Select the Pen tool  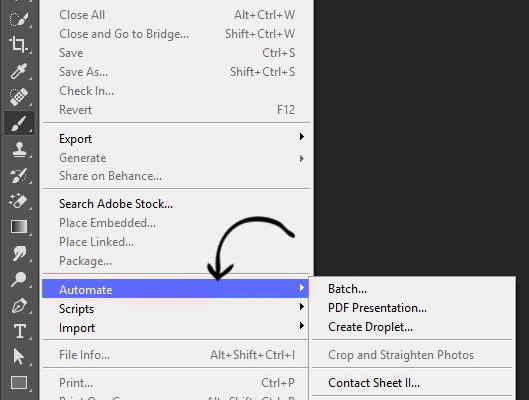(19, 305)
